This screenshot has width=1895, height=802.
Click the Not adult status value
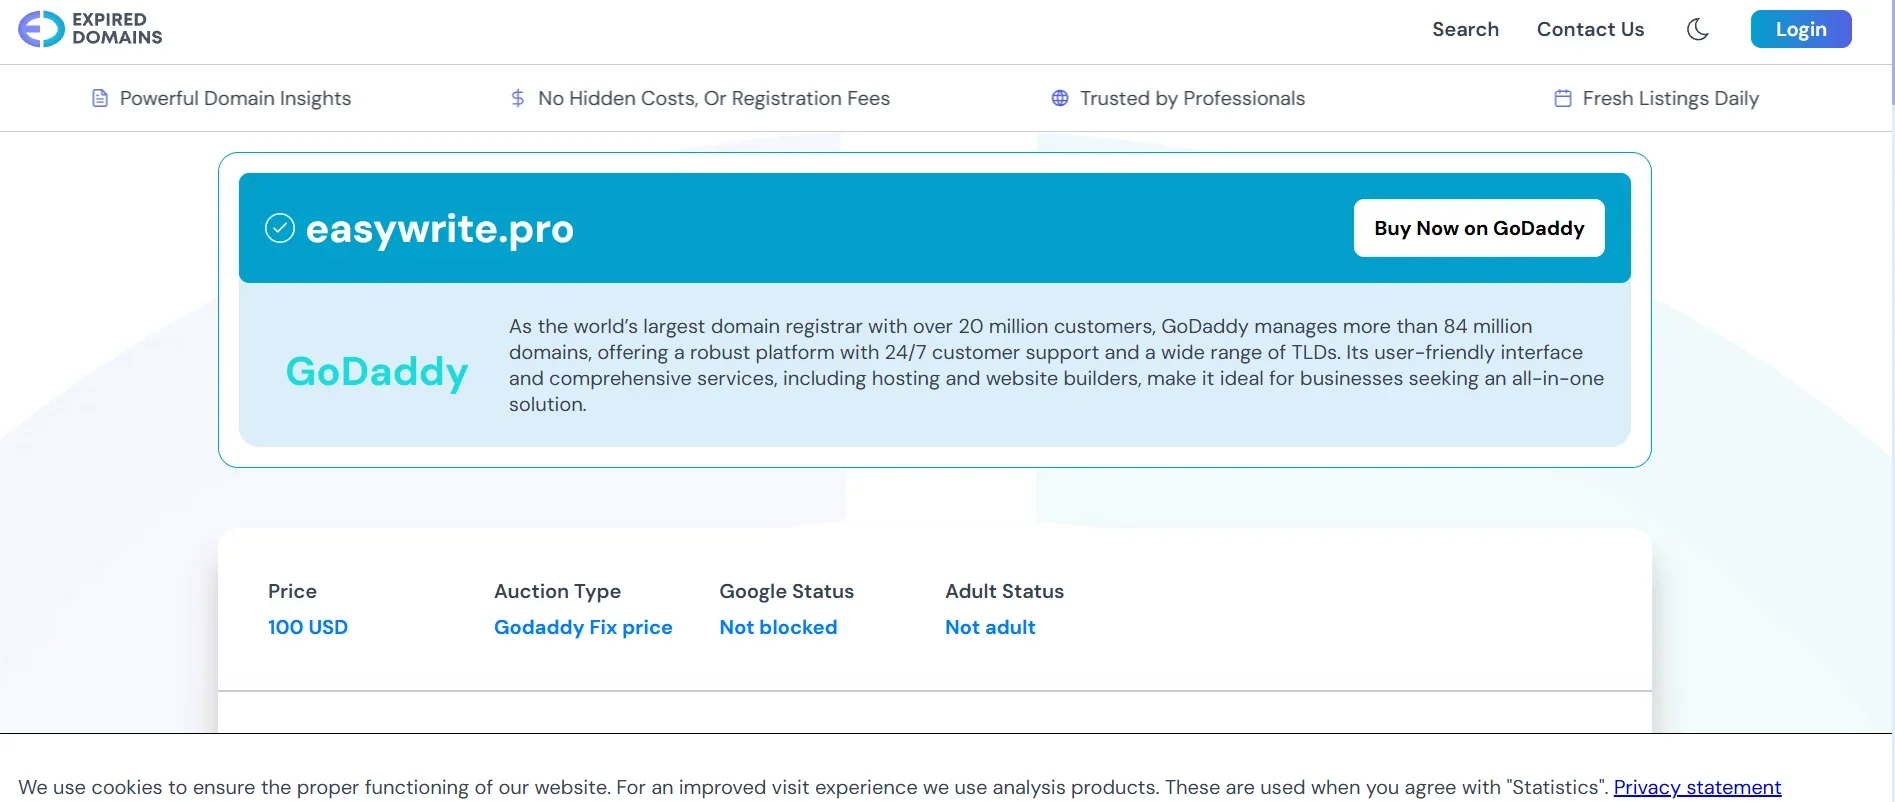tap(990, 627)
